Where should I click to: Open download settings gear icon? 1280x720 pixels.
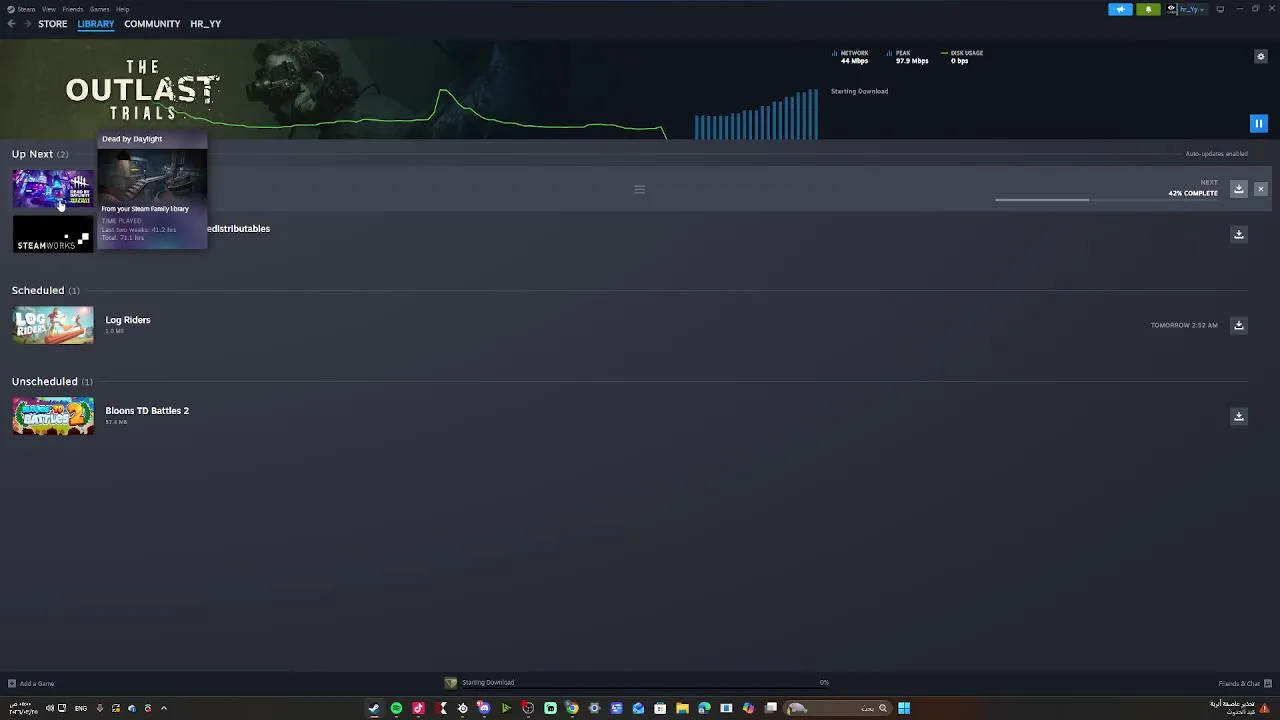(x=1261, y=56)
